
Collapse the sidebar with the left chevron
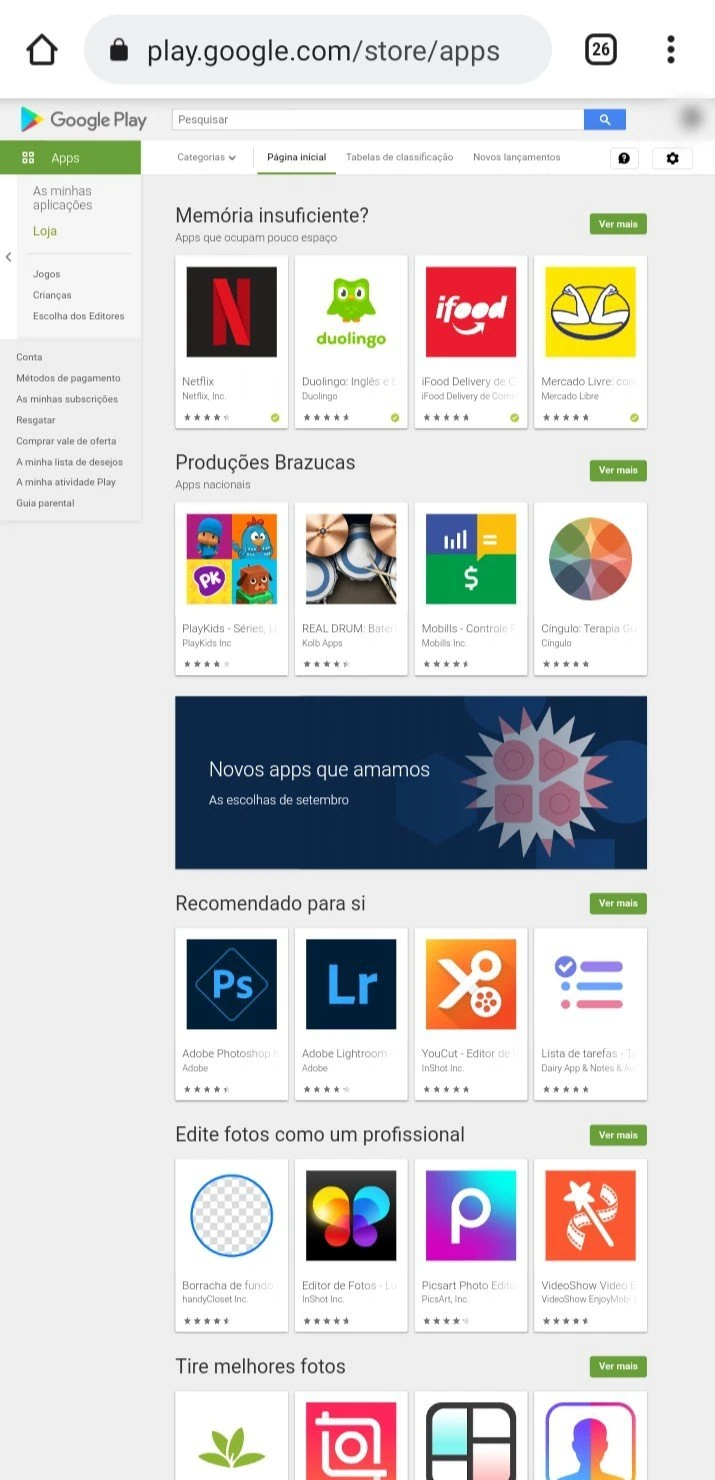8,257
